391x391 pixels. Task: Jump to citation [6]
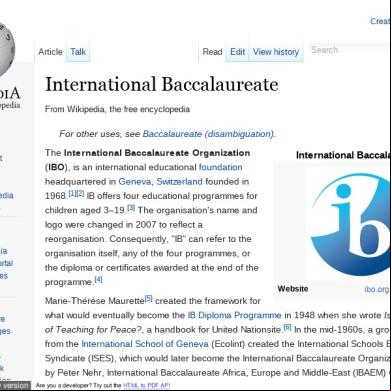coord(287,327)
